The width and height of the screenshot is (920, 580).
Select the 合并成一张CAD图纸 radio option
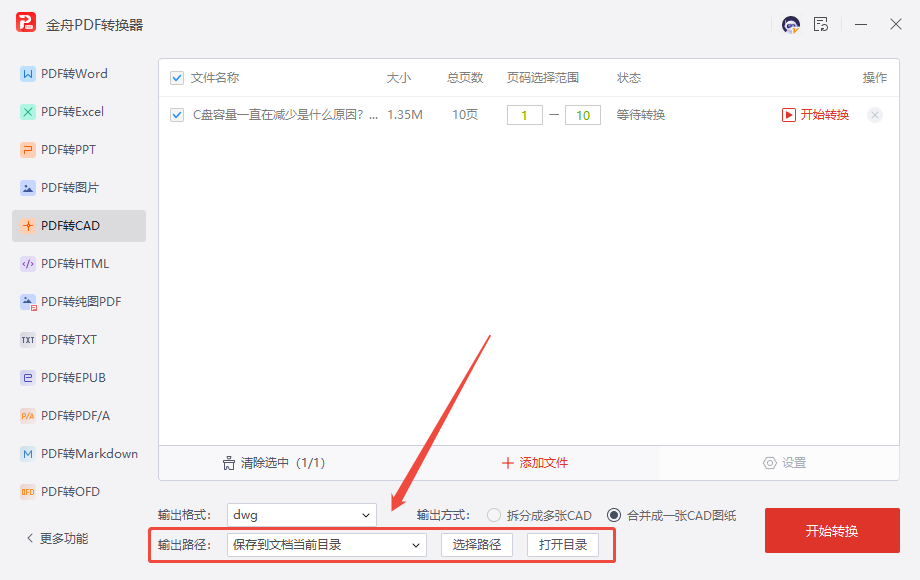(614, 515)
